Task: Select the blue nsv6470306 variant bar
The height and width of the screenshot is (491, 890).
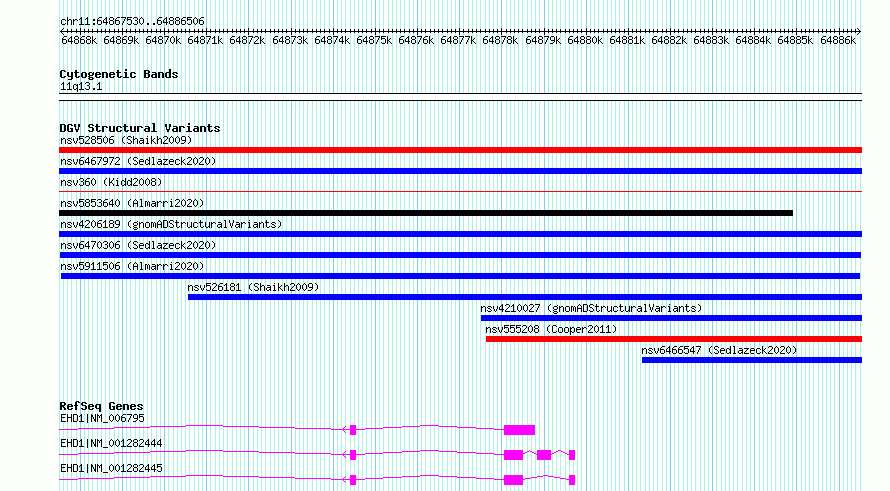Action: click(460, 255)
